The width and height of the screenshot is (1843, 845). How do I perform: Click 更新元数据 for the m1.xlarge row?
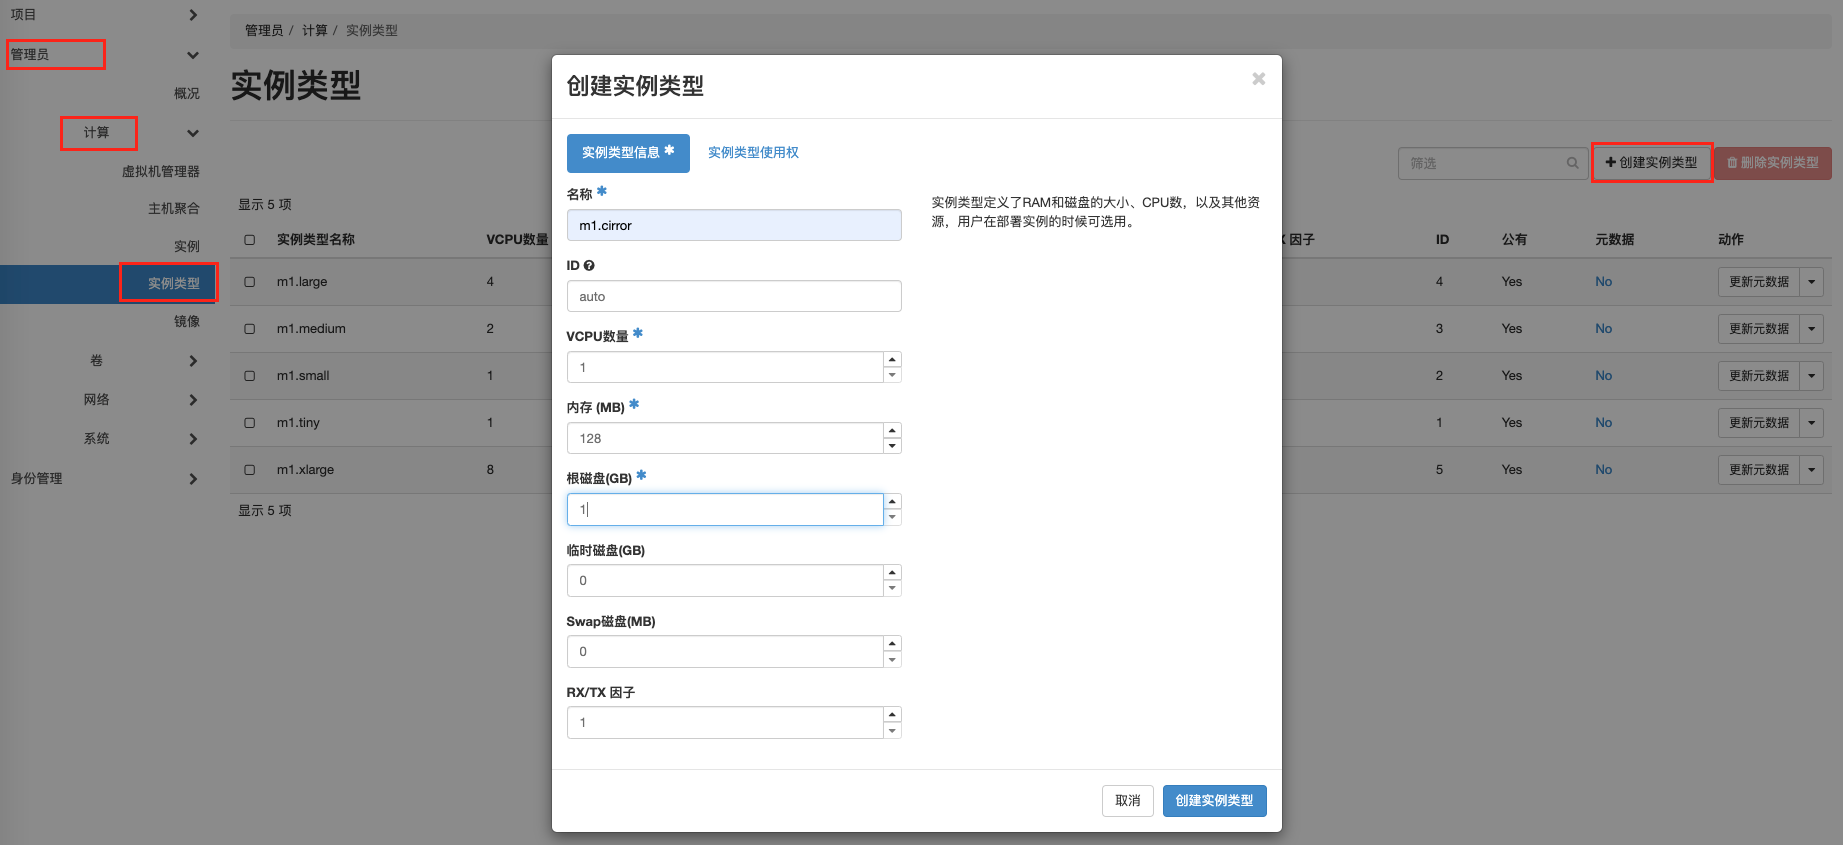(x=1759, y=470)
